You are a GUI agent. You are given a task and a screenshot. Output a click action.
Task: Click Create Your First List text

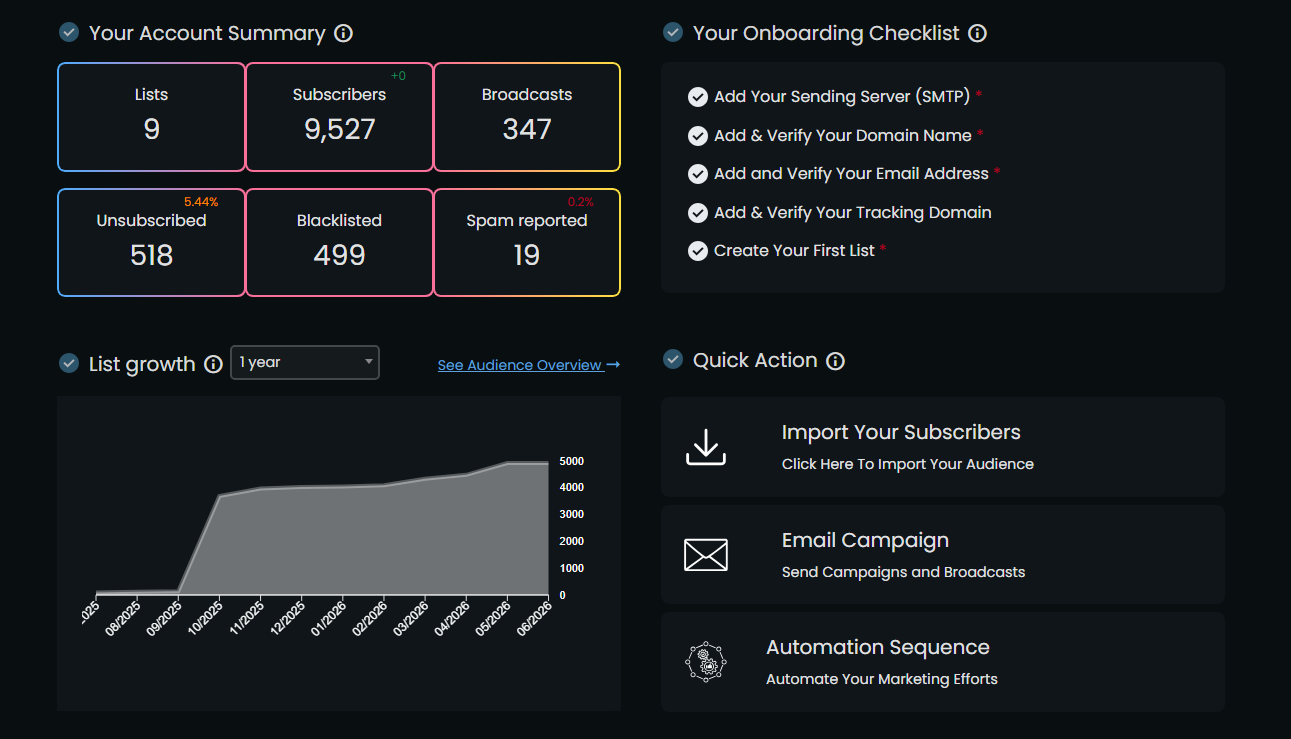click(794, 251)
